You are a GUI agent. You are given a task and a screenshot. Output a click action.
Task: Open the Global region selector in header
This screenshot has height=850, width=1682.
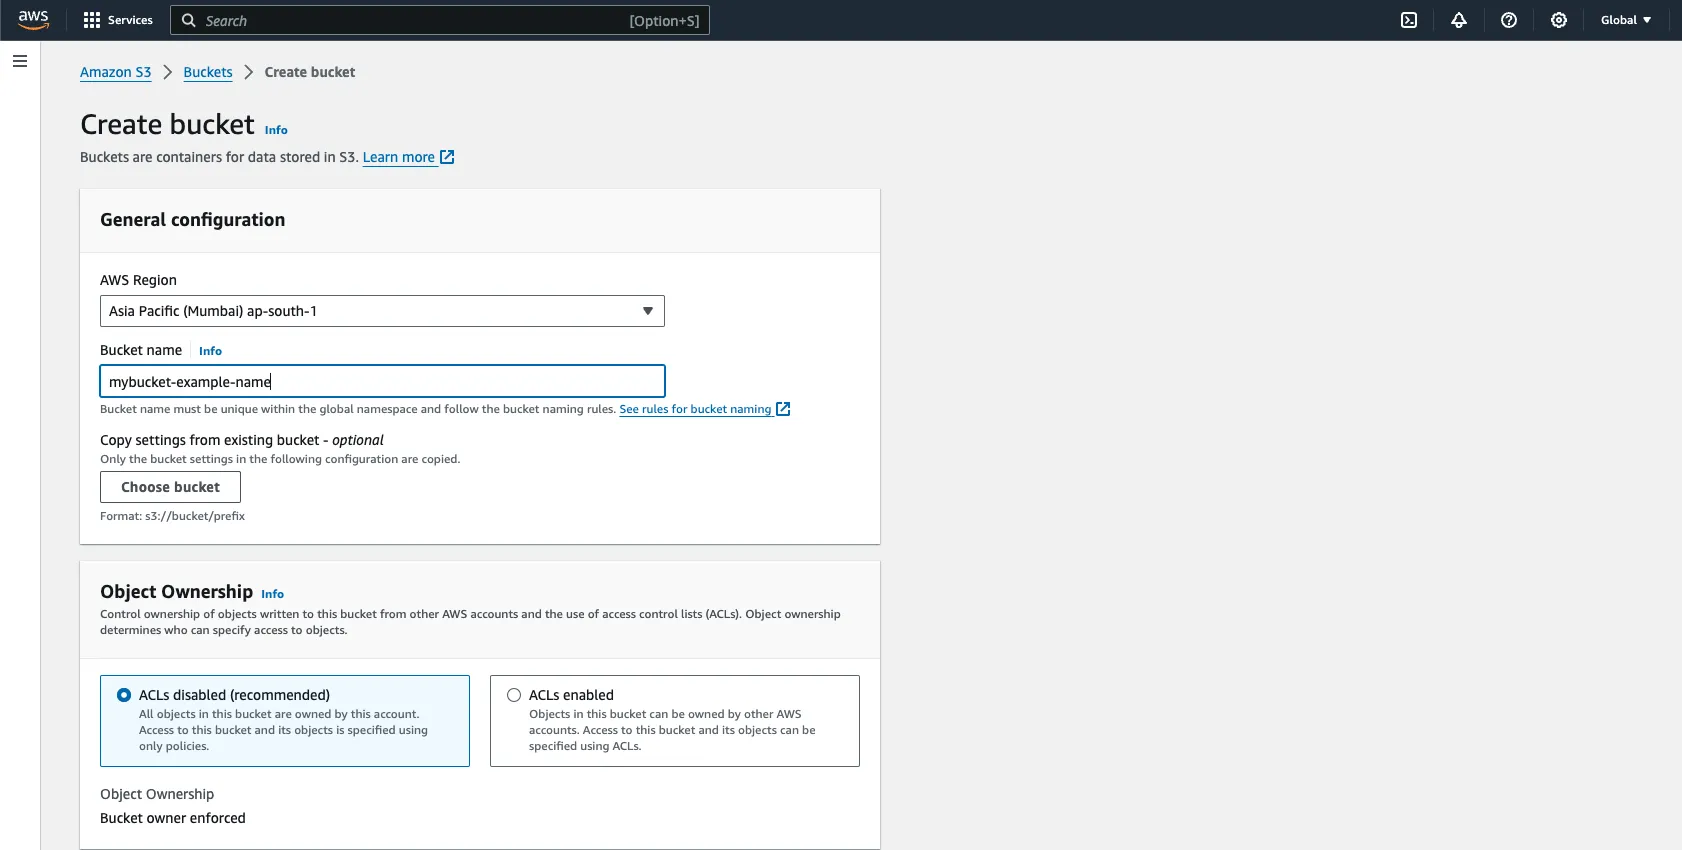(x=1626, y=20)
